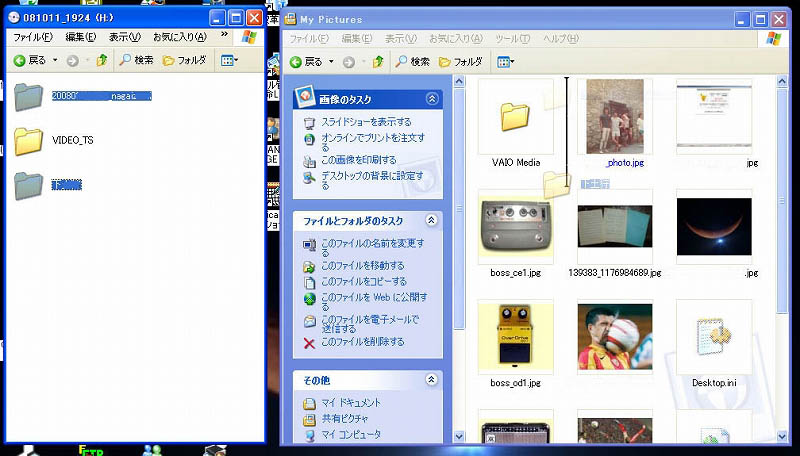This screenshot has width=800, height=456.
Task: Collapse the 画像のタスク panel
Action: (x=432, y=99)
